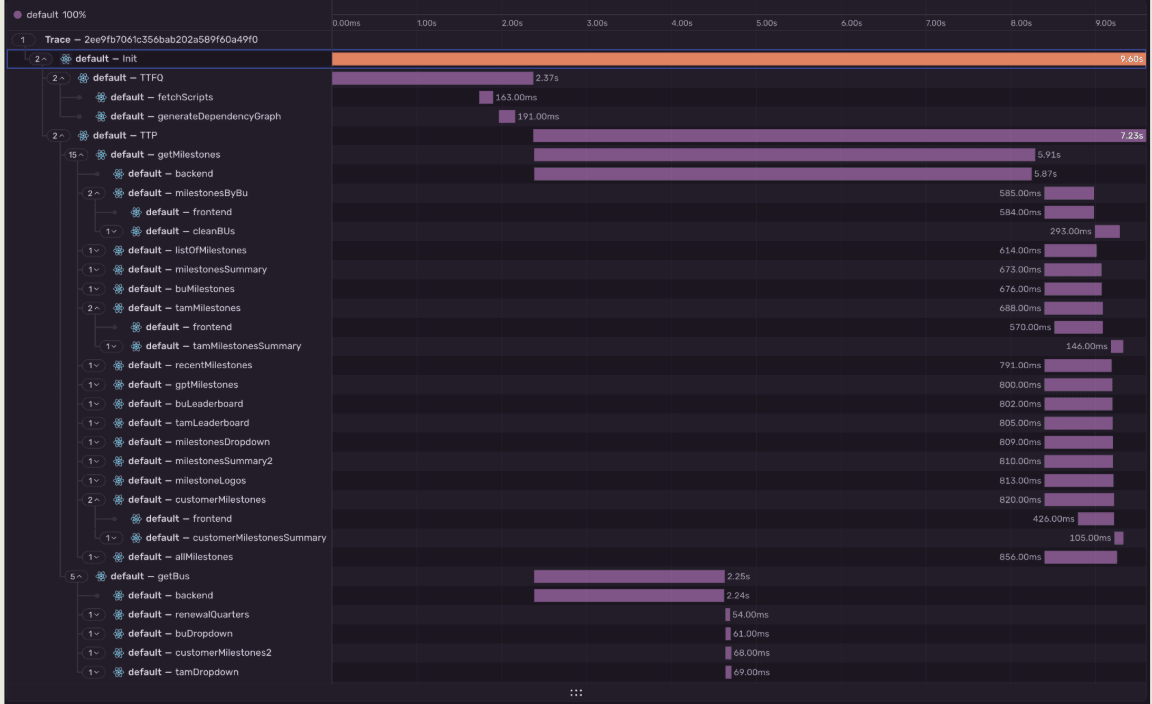Click the React icon next to renewalQuarters
This screenshot has width=1152, height=704.
click(118, 615)
